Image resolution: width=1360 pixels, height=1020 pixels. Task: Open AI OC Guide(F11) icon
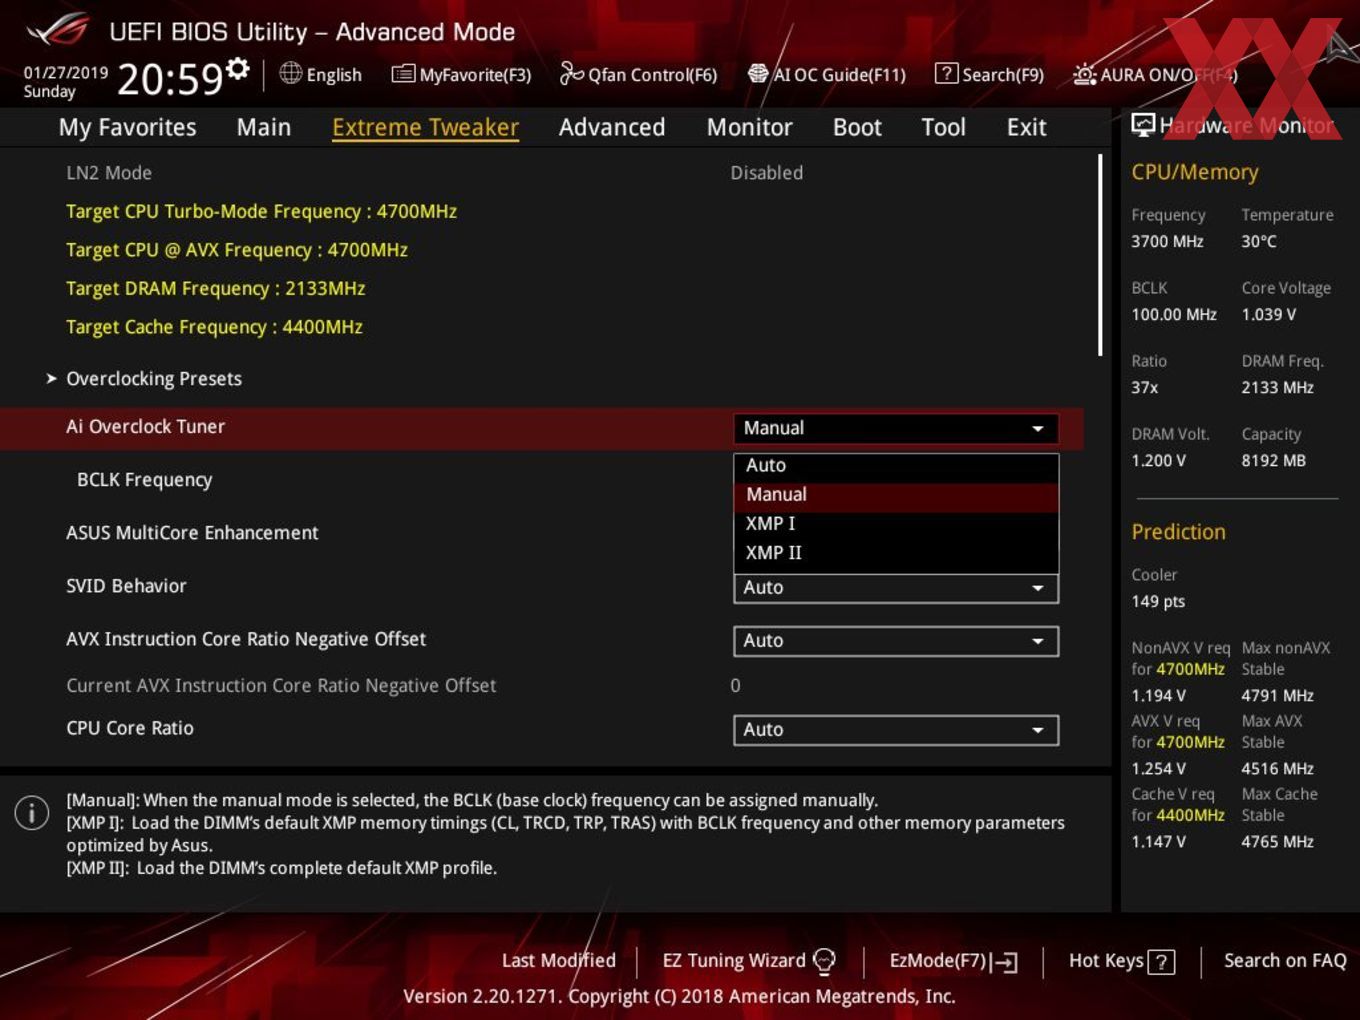click(x=758, y=74)
